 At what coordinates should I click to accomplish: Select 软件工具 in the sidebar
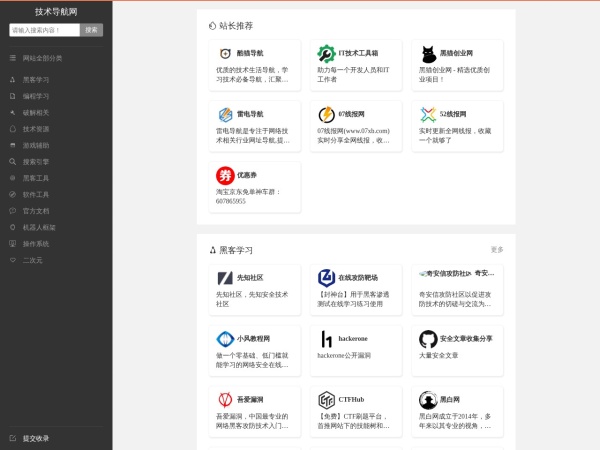(x=36, y=194)
